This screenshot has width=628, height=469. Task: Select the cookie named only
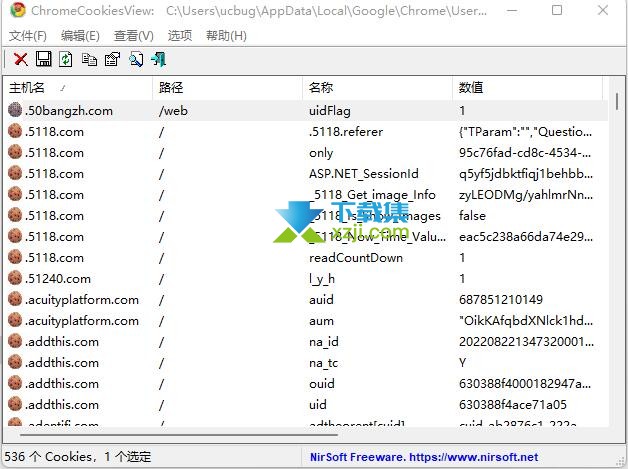(321, 153)
